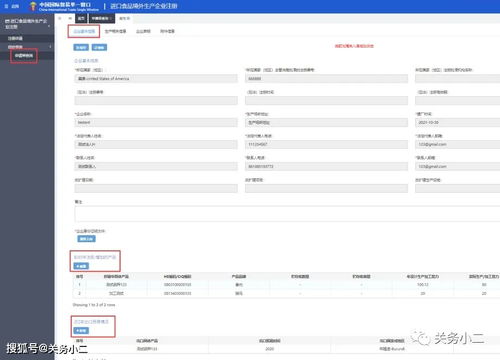Switch to the first dark home page tab
500x360 pixels.
click(x=81, y=18)
